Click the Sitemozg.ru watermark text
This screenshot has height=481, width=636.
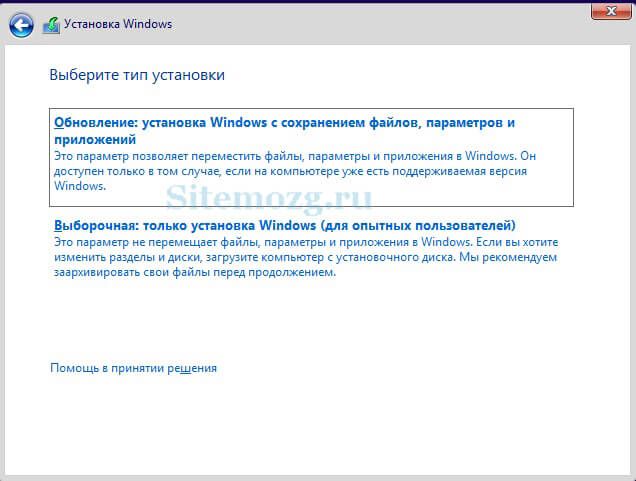point(269,198)
